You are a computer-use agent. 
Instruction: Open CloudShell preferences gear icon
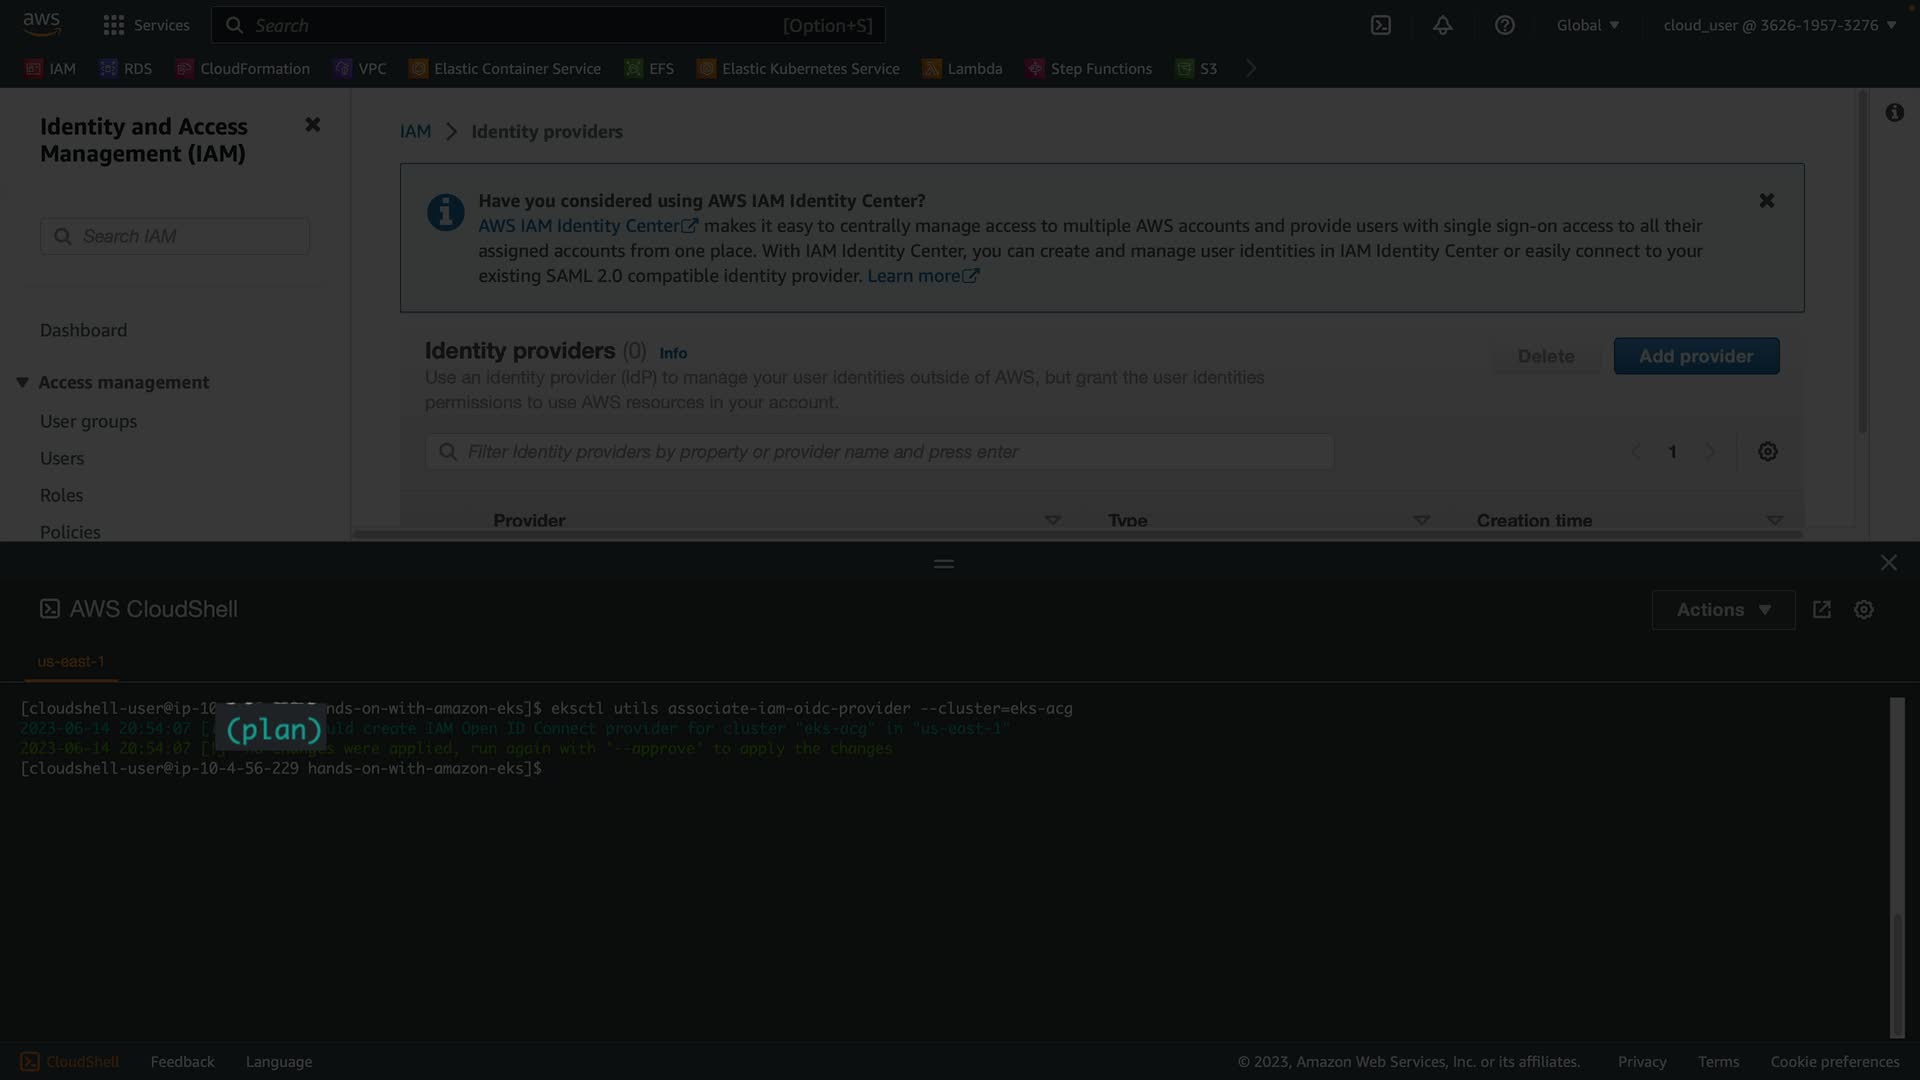1863,609
